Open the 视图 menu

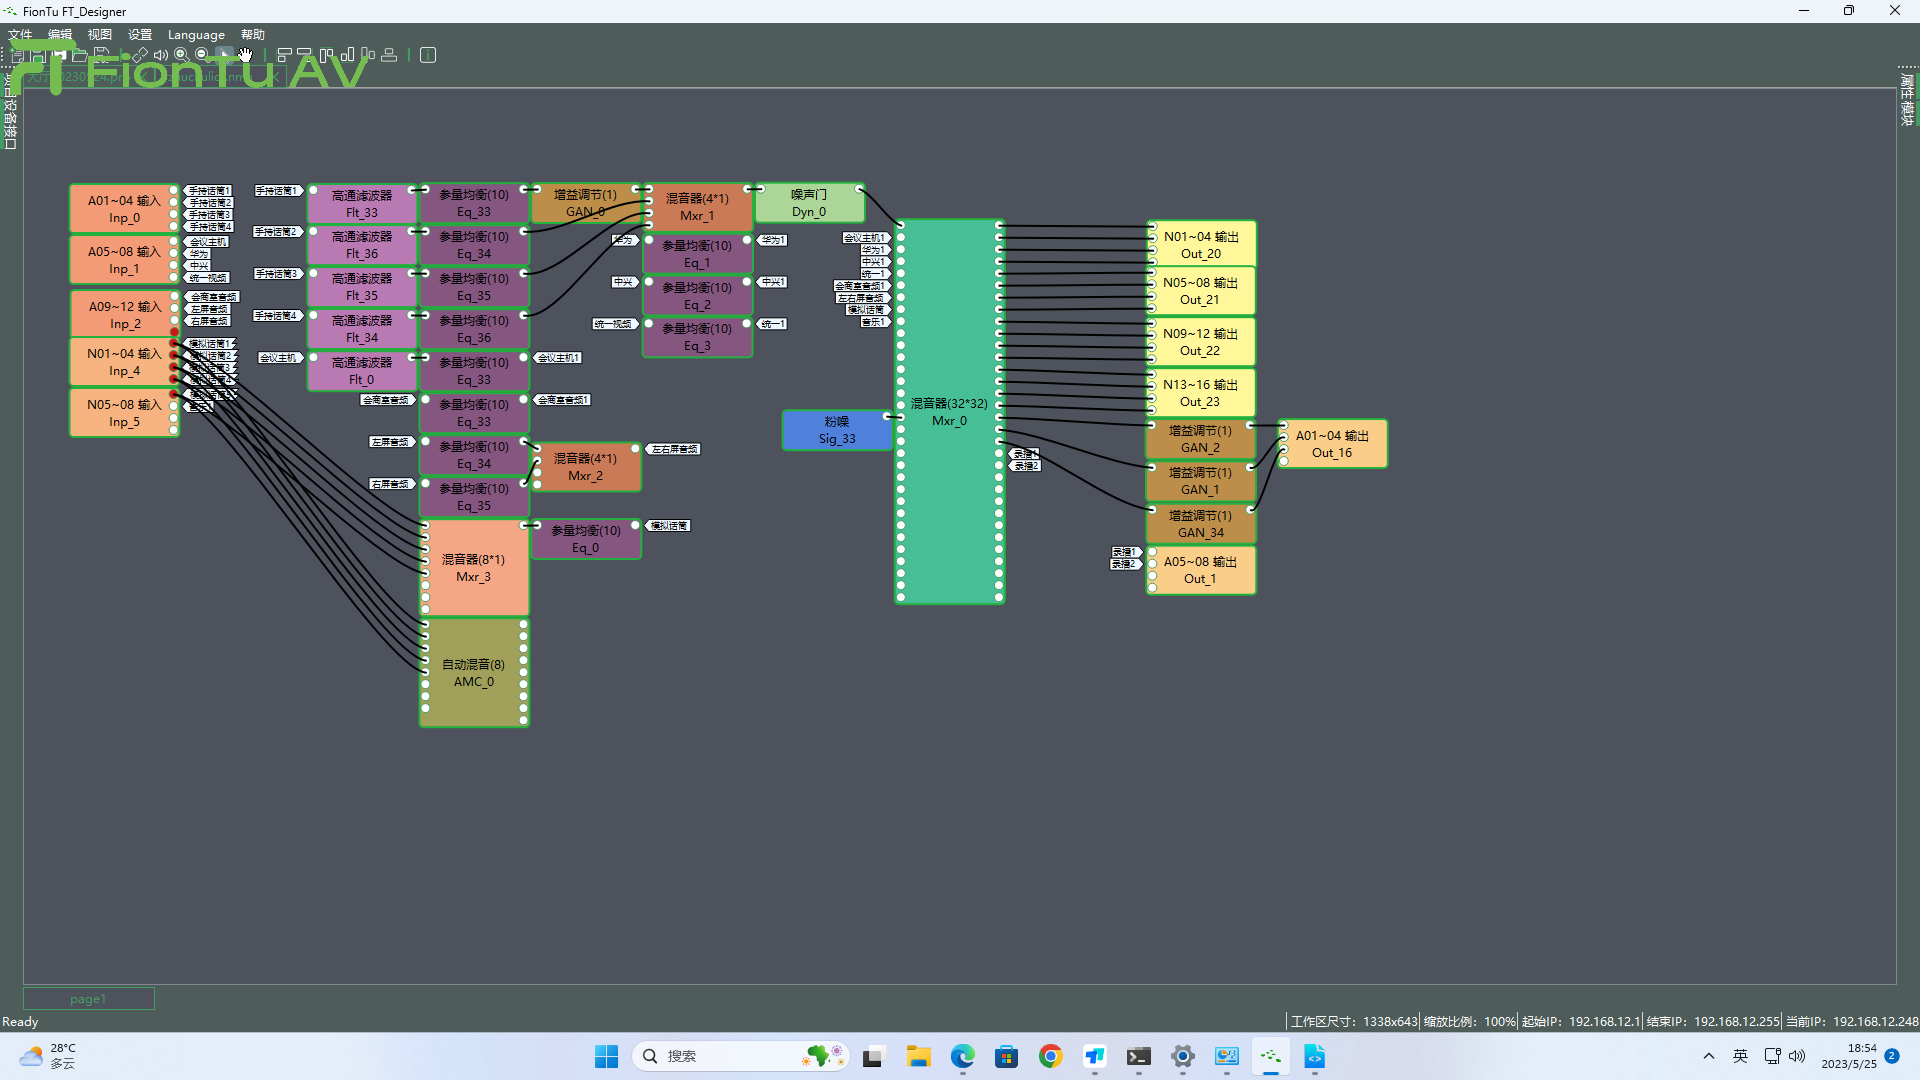click(100, 34)
